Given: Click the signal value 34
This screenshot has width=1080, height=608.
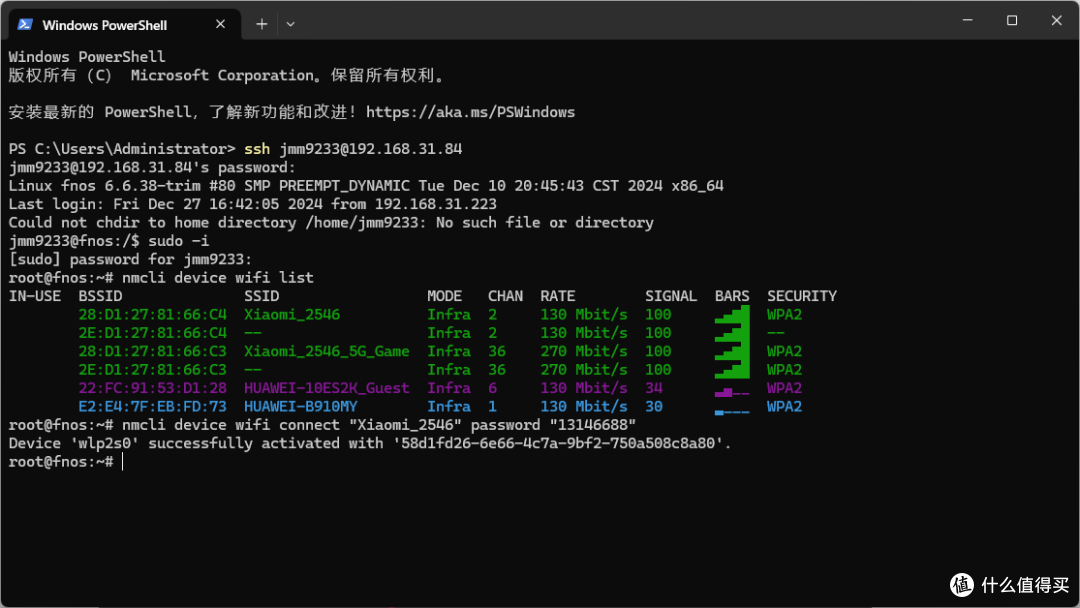Looking at the screenshot, I should pos(654,388).
